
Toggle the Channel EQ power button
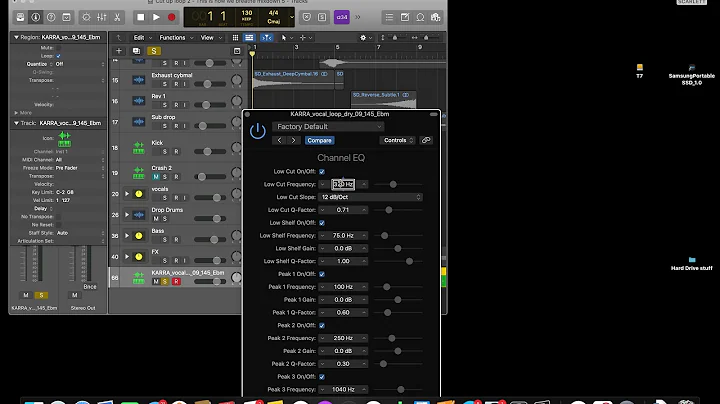[x=258, y=131]
